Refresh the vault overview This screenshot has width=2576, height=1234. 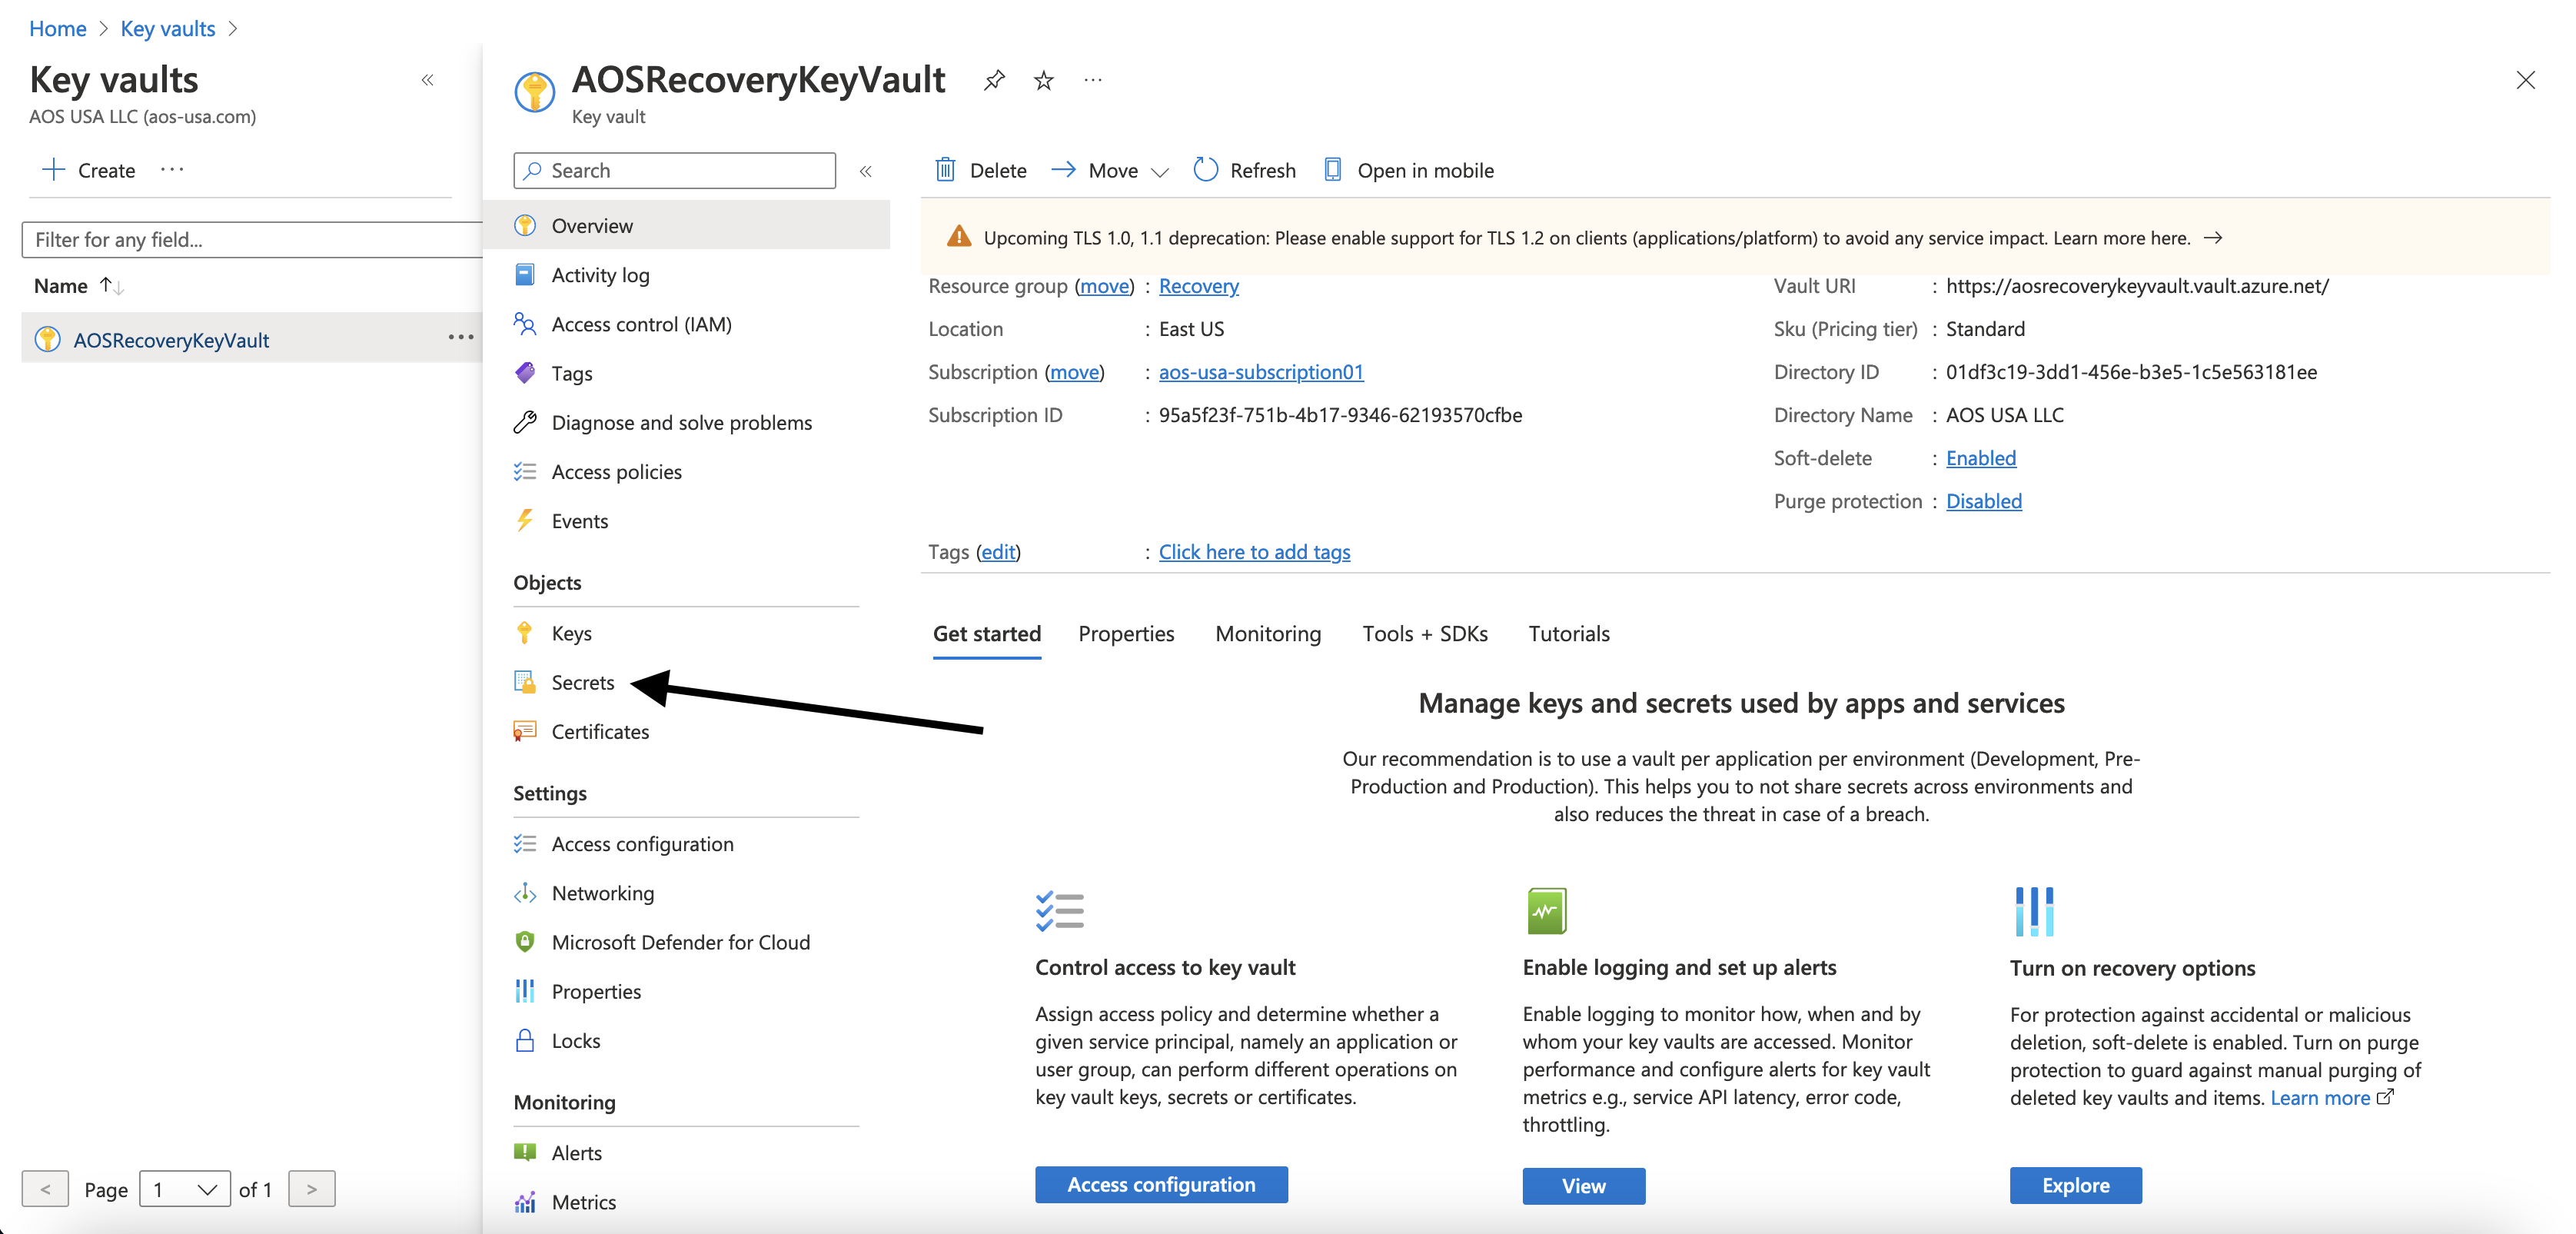(x=1245, y=170)
